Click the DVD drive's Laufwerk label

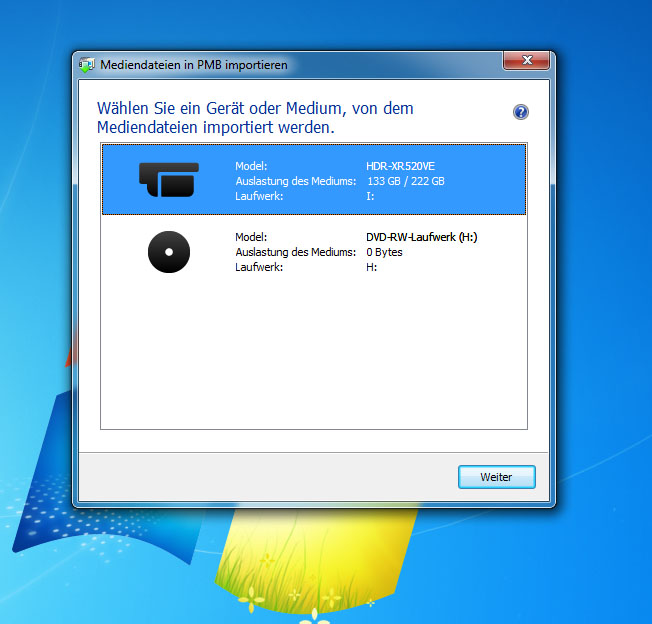tap(259, 268)
